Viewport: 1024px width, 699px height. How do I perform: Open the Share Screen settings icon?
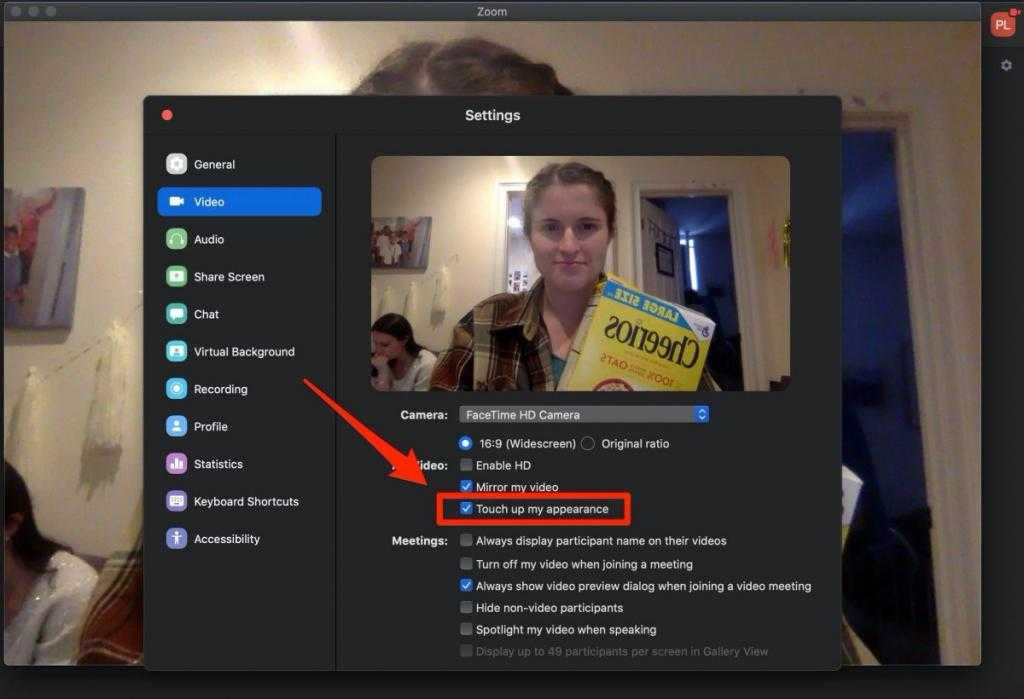pyautogui.click(x=177, y=277)
